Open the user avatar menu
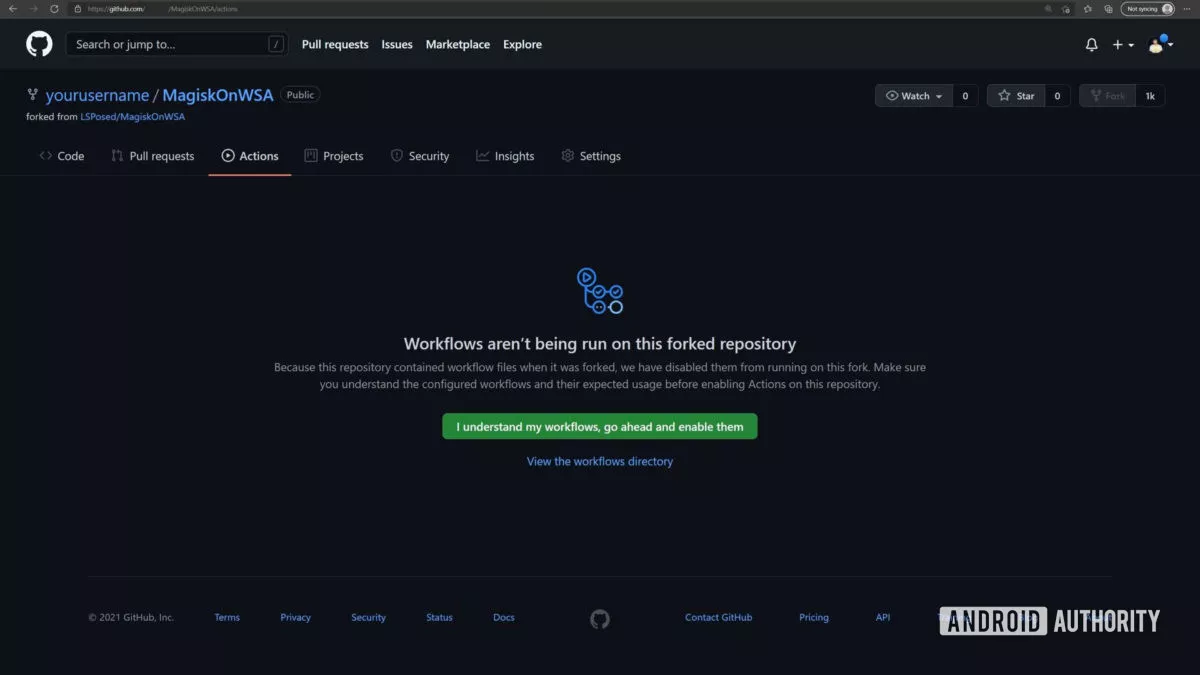The image size is (1200, 675). 1160,44
